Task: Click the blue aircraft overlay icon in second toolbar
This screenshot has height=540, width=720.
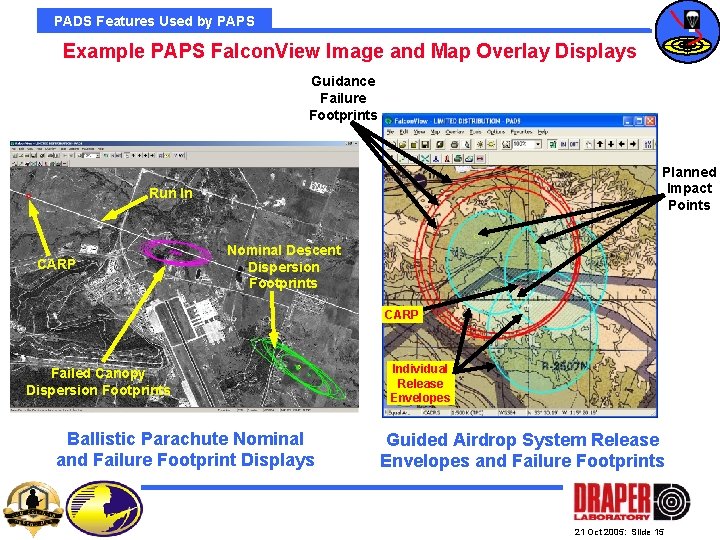Action: pos(436,159)
